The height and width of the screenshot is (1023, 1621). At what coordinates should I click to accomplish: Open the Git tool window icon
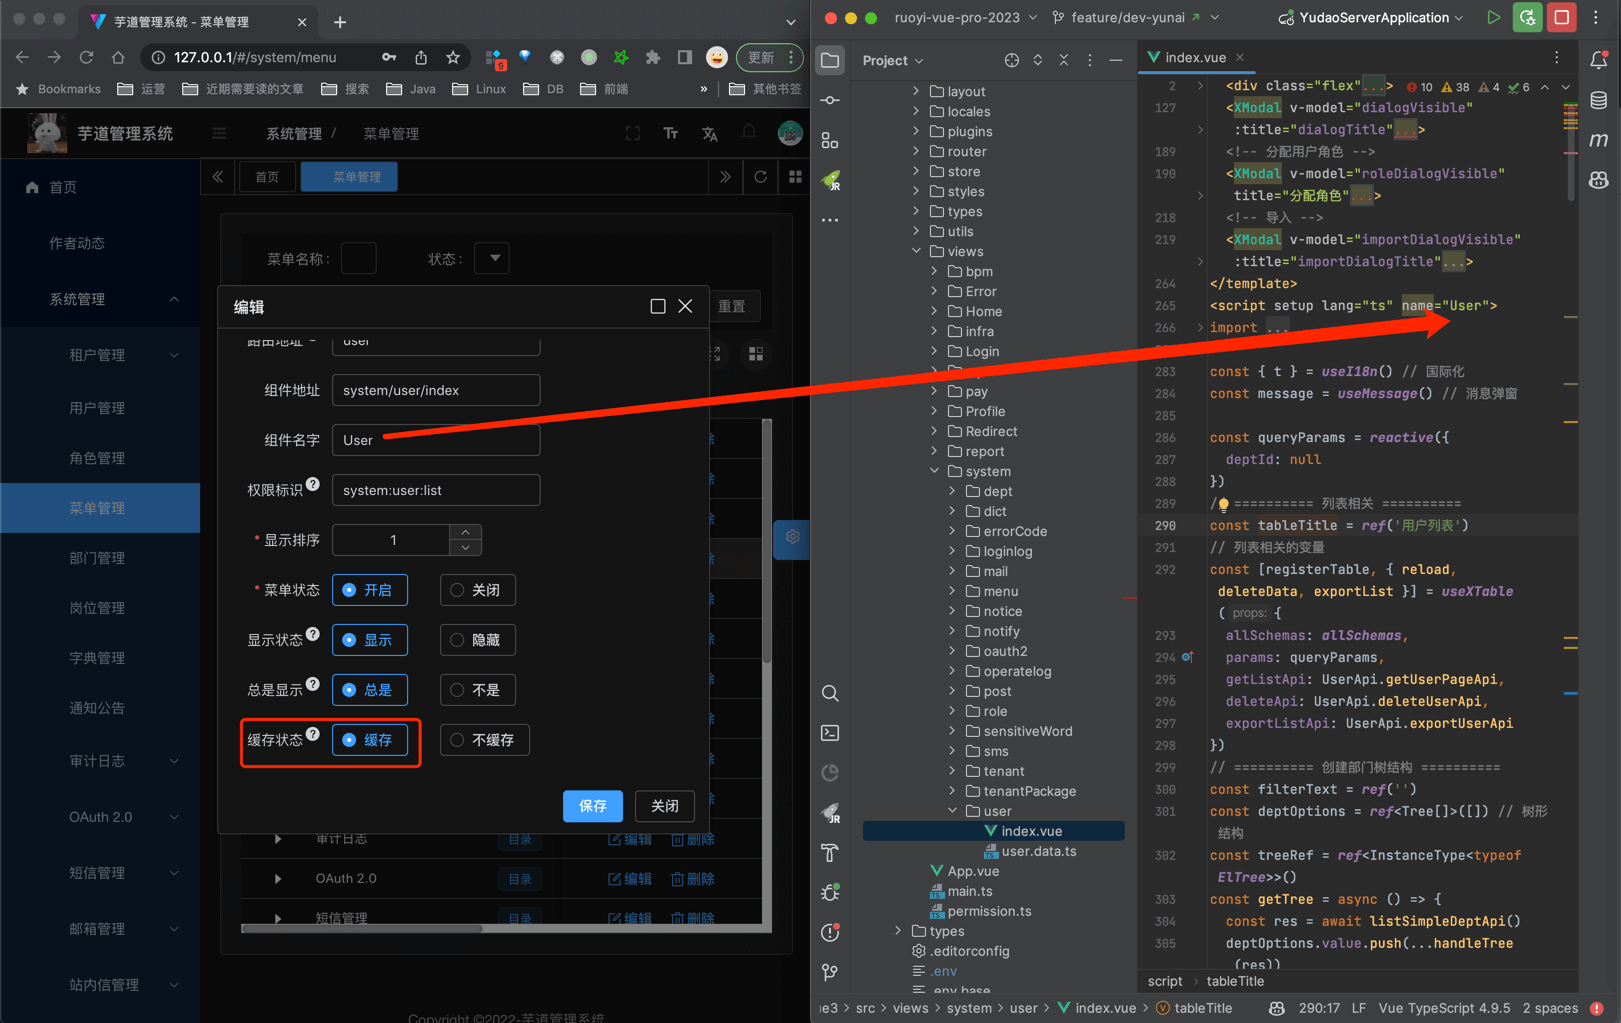pyautogui.click(x=830, y=972)
